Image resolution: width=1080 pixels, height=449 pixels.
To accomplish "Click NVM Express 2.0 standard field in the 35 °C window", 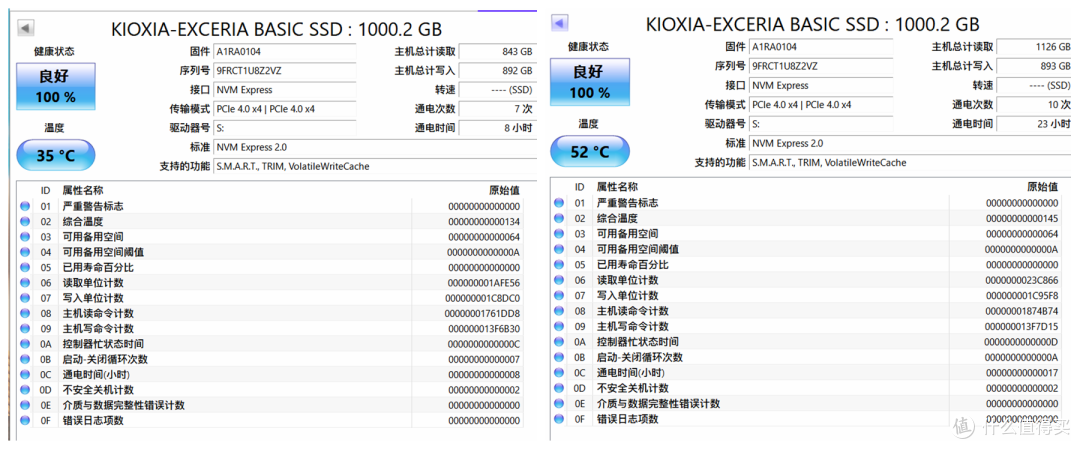I will pyautogui.click(x=375, y=147).
